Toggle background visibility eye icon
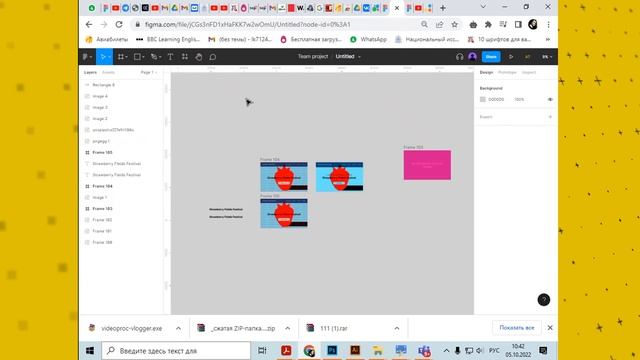This screenshot has height=360, width=640. pos(550,99)
